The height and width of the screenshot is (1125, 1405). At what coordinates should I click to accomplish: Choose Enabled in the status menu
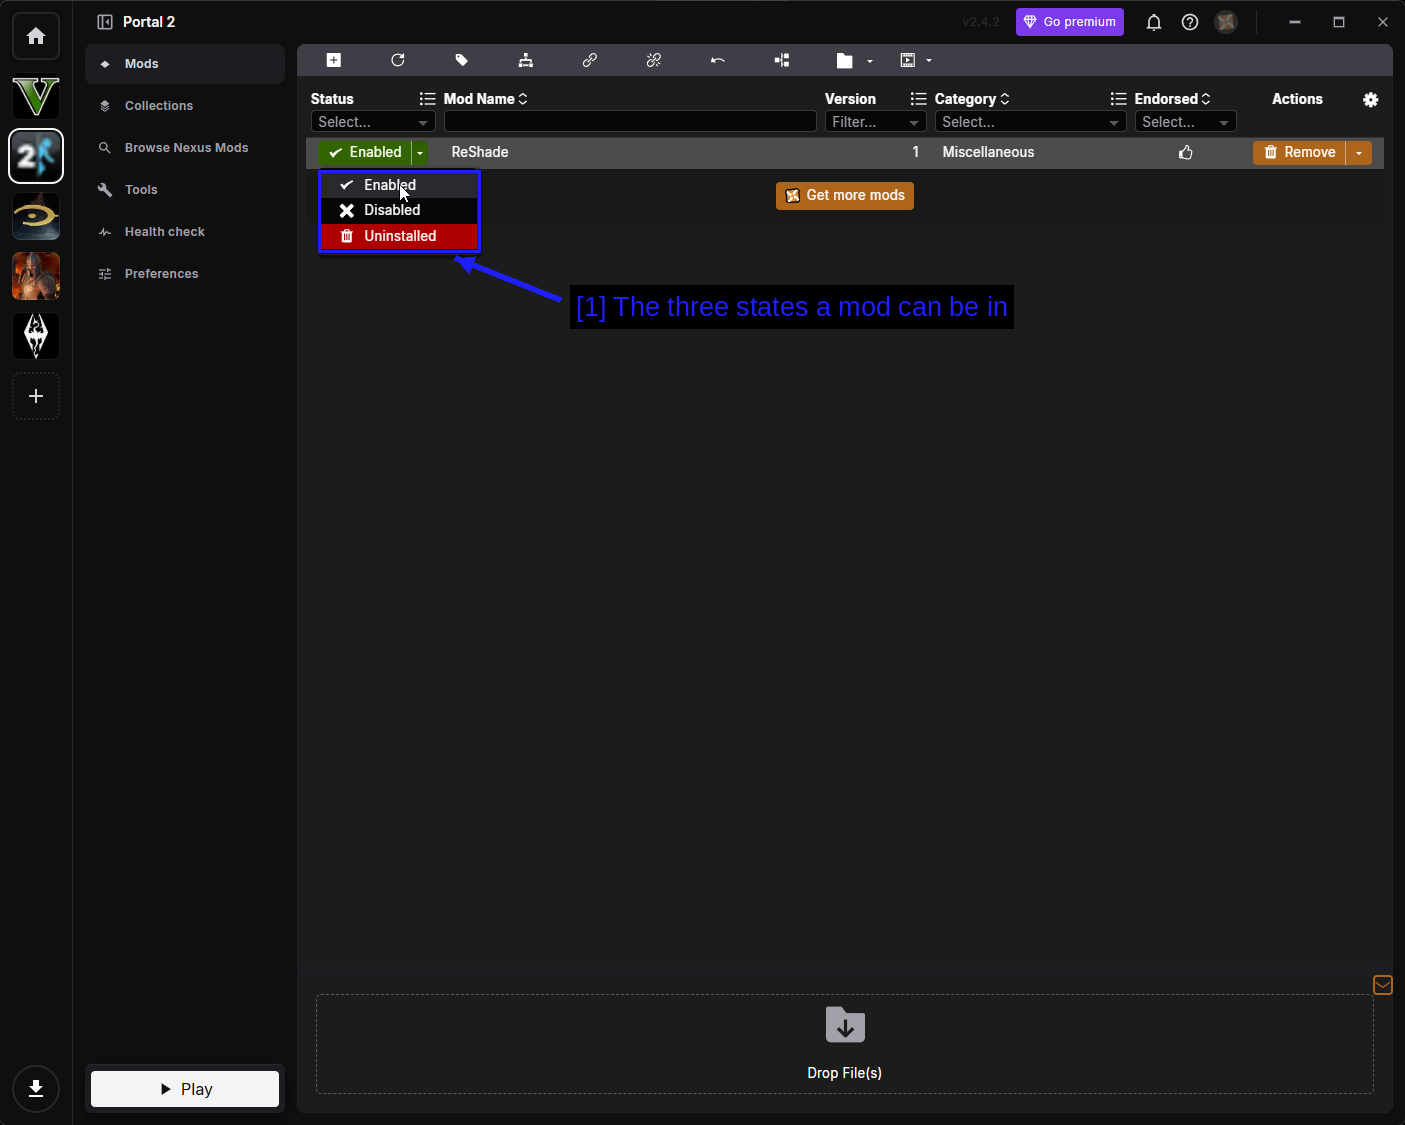399,185
